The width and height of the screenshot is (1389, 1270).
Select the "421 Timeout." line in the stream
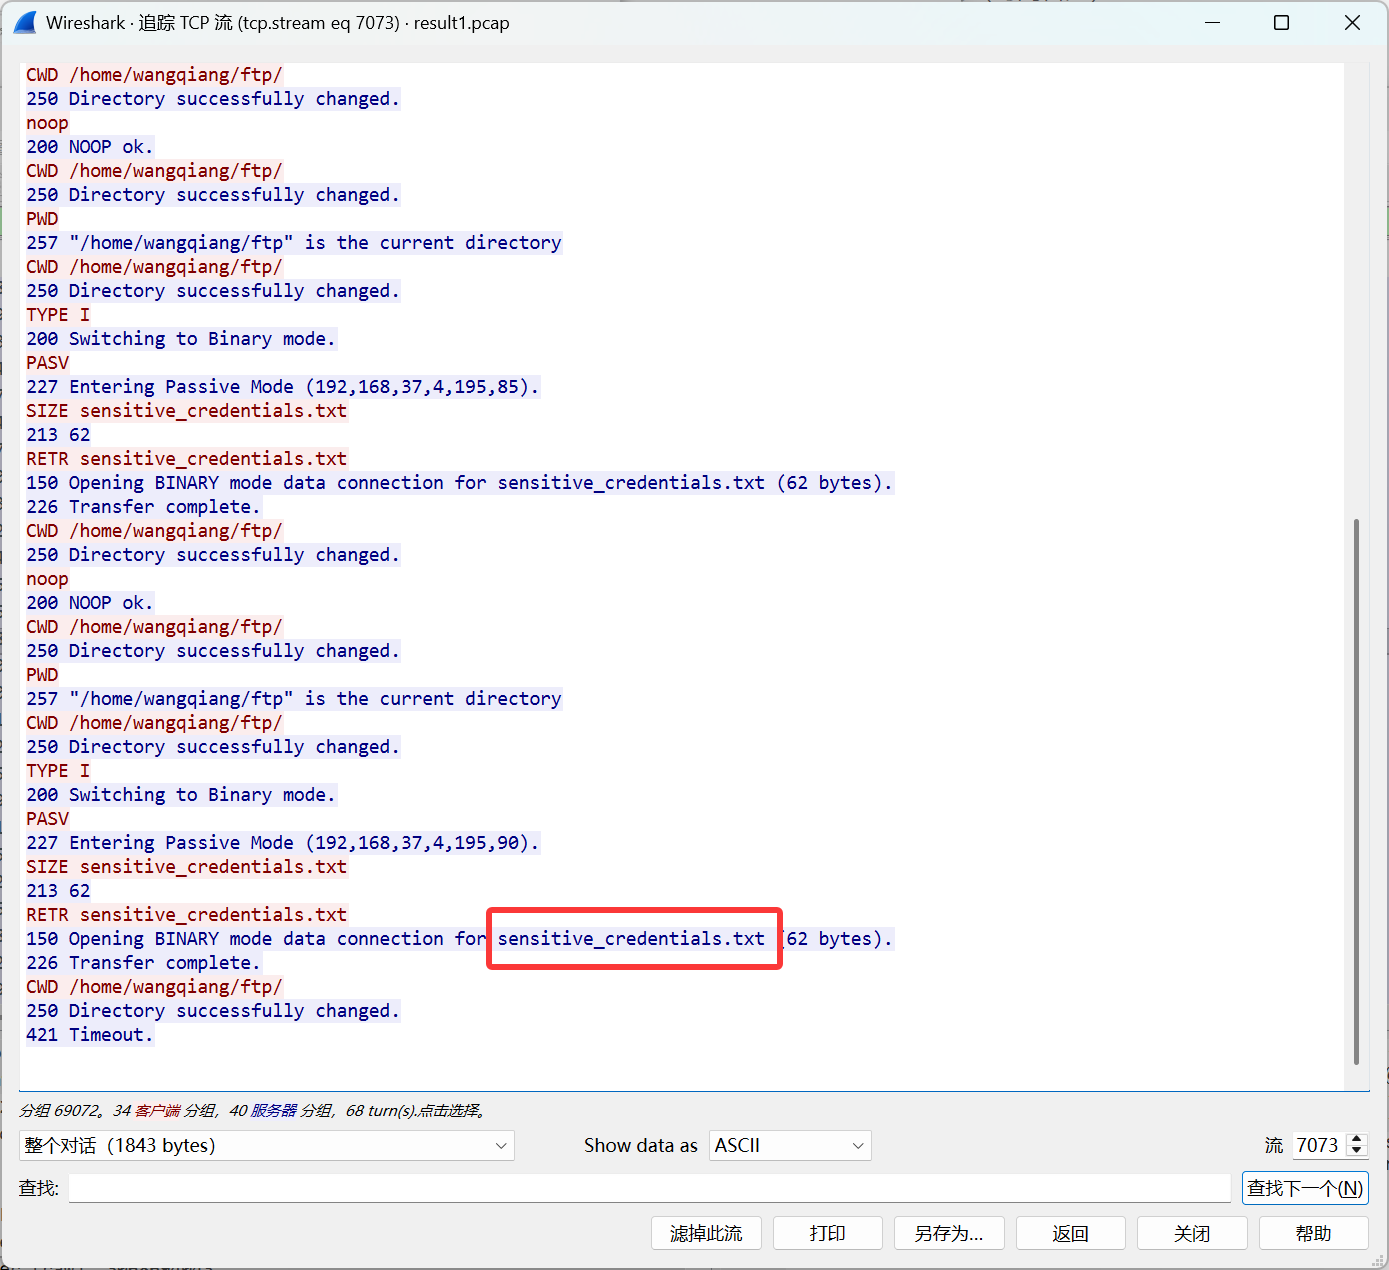pos(90,1035)
